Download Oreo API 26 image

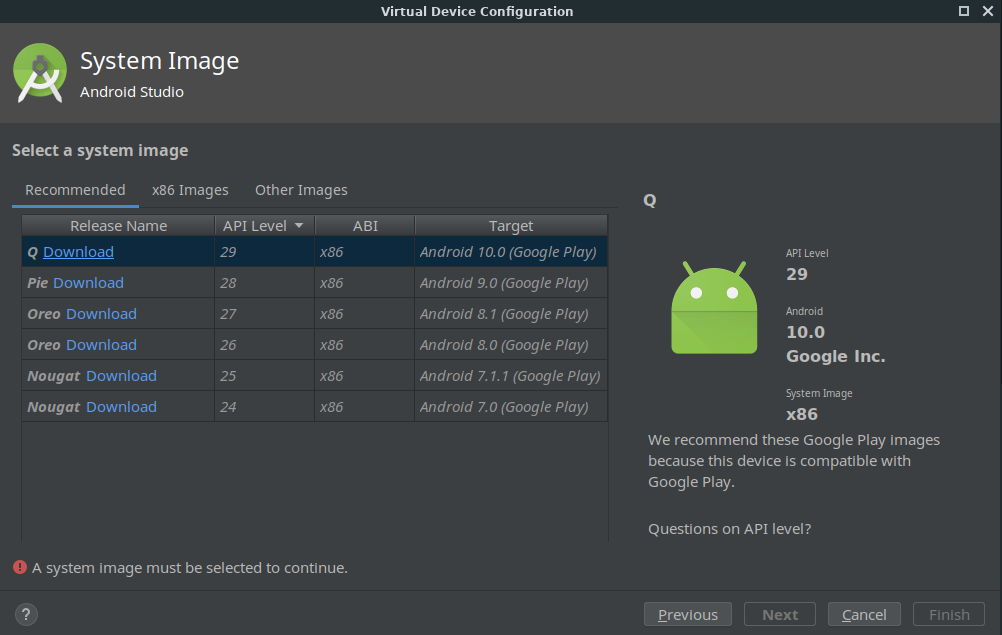[101, 345]
